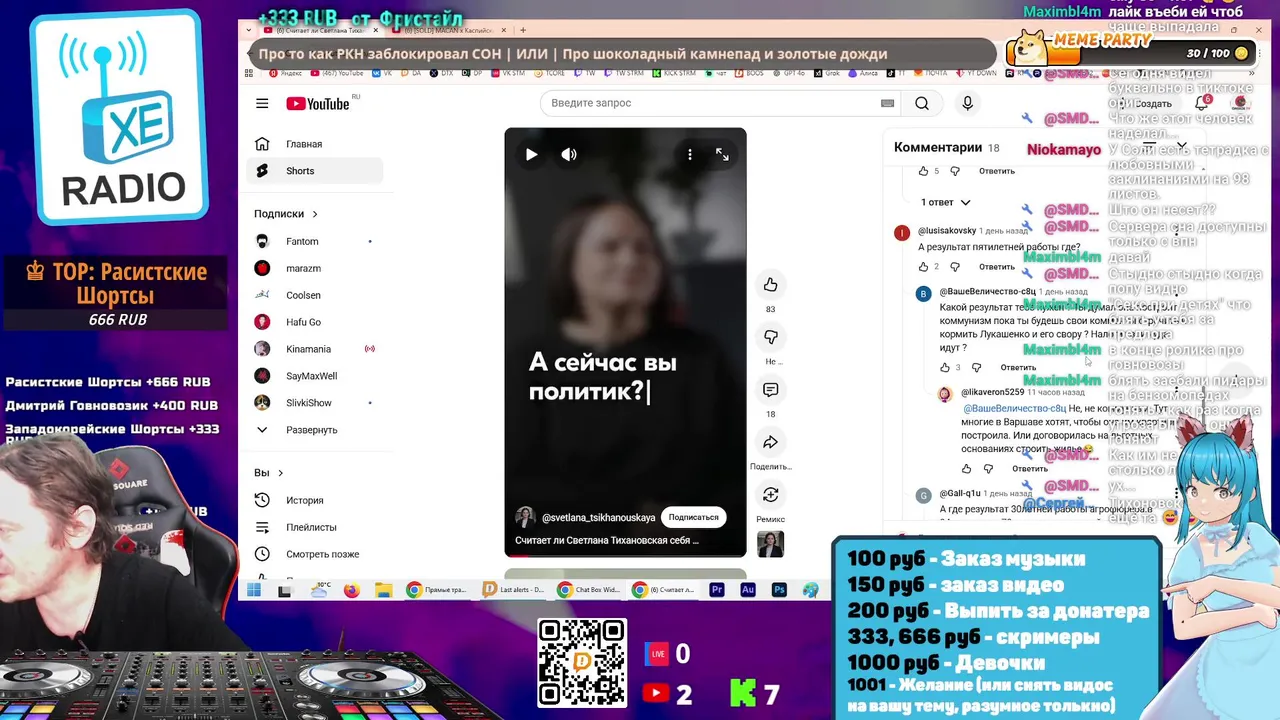Mute the Short via the speaker icon

569,154
